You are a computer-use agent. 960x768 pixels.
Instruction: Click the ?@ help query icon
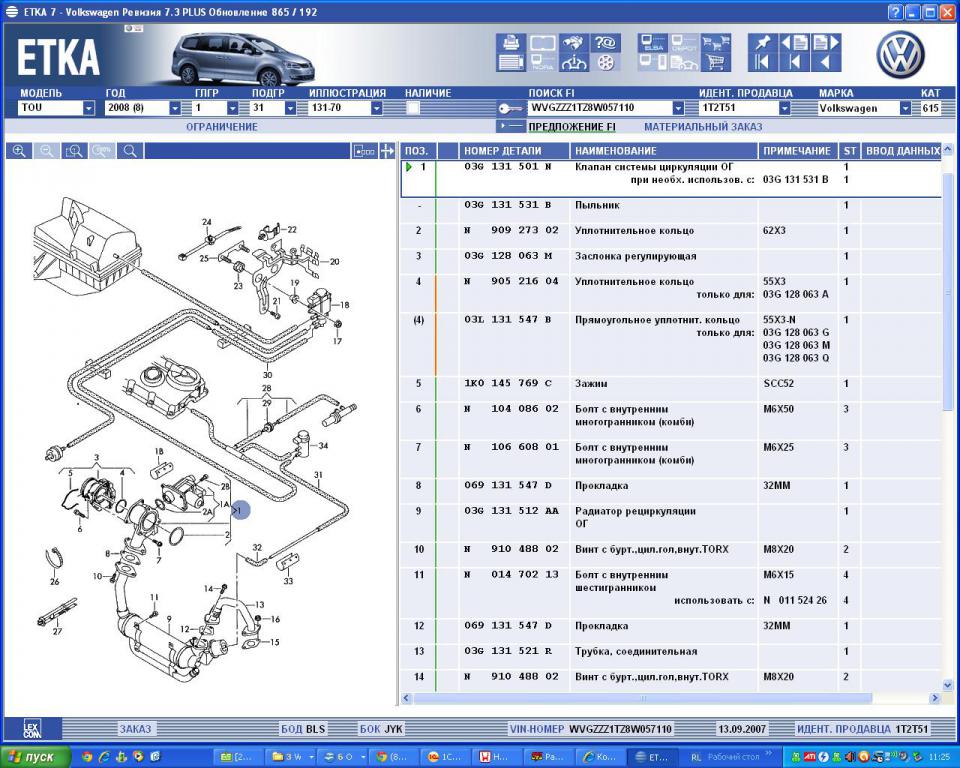tap(605, 43)
